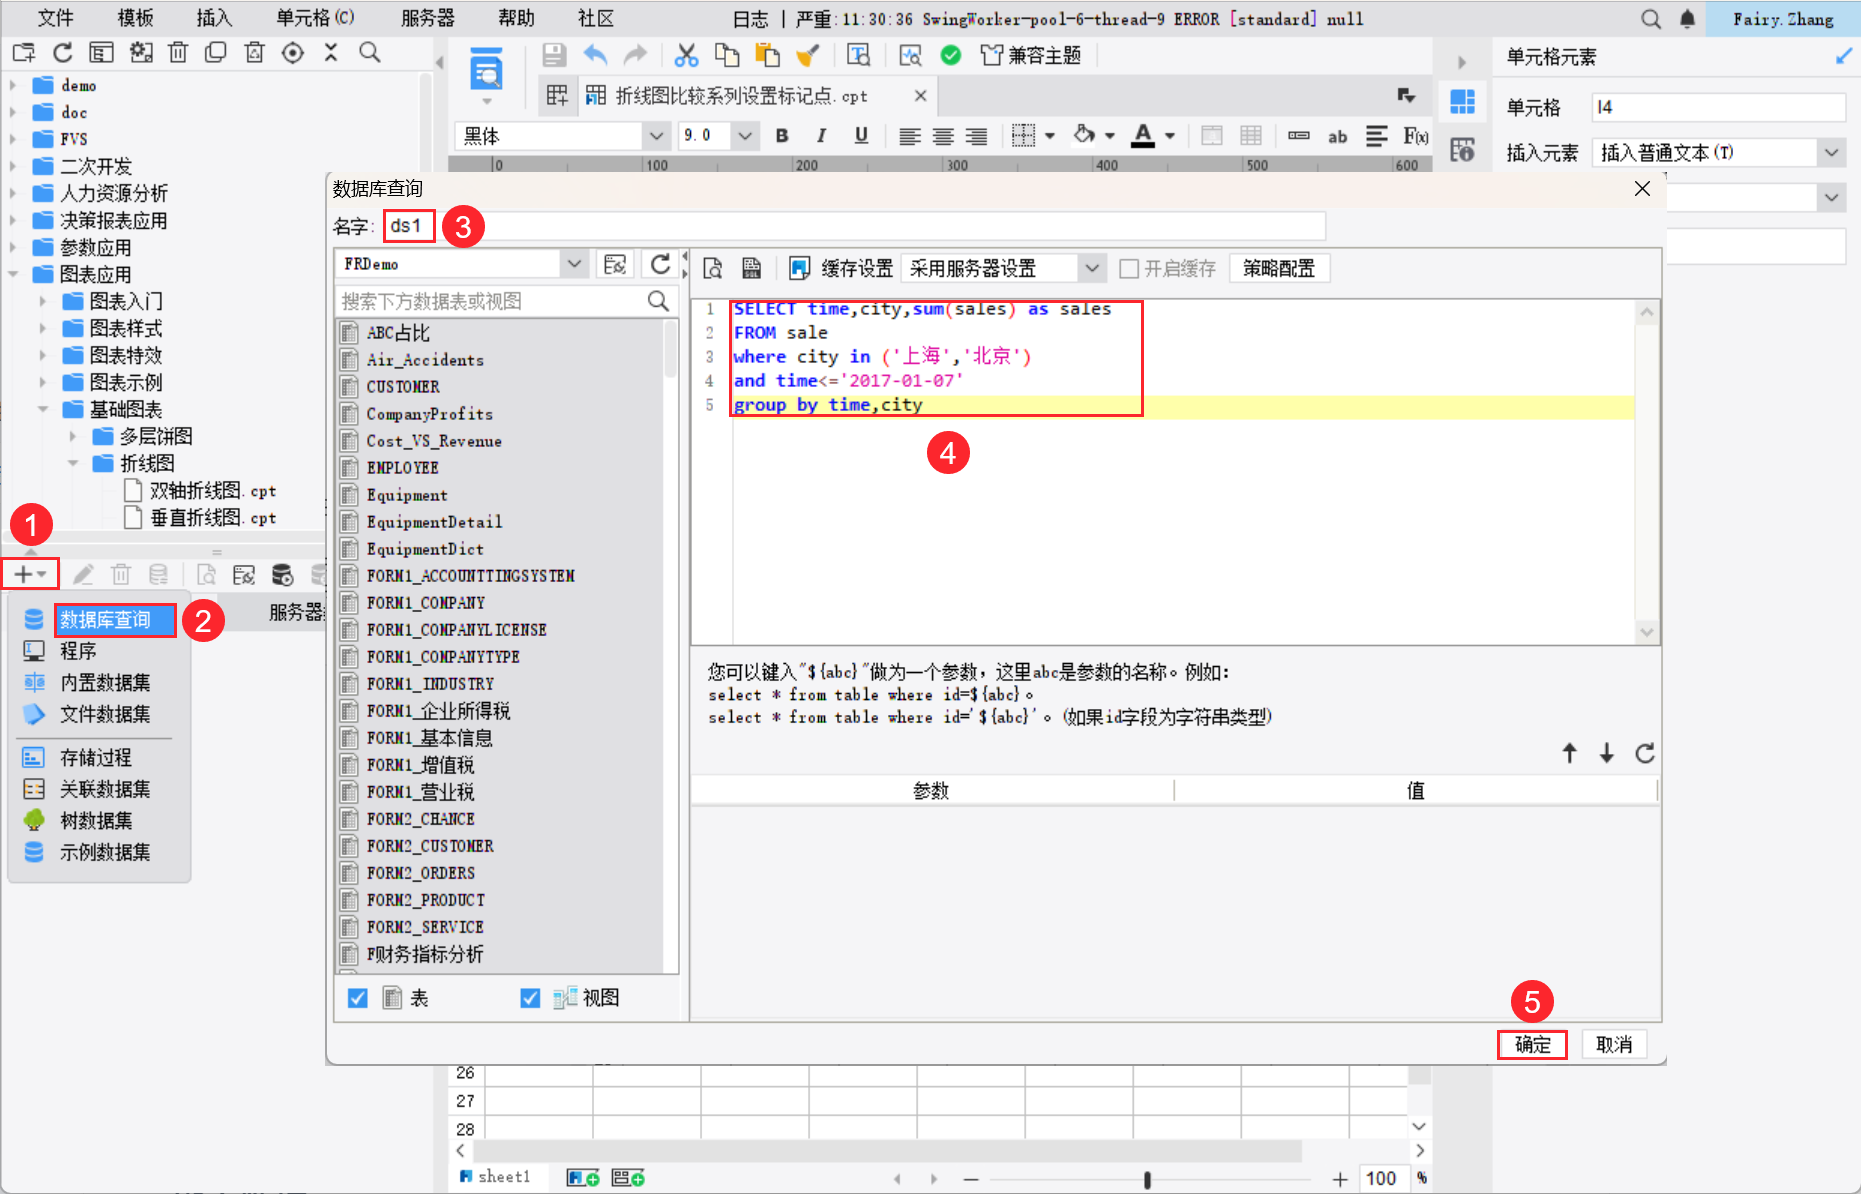
Task: Open the 模板 menu
Action: (136, 18)
